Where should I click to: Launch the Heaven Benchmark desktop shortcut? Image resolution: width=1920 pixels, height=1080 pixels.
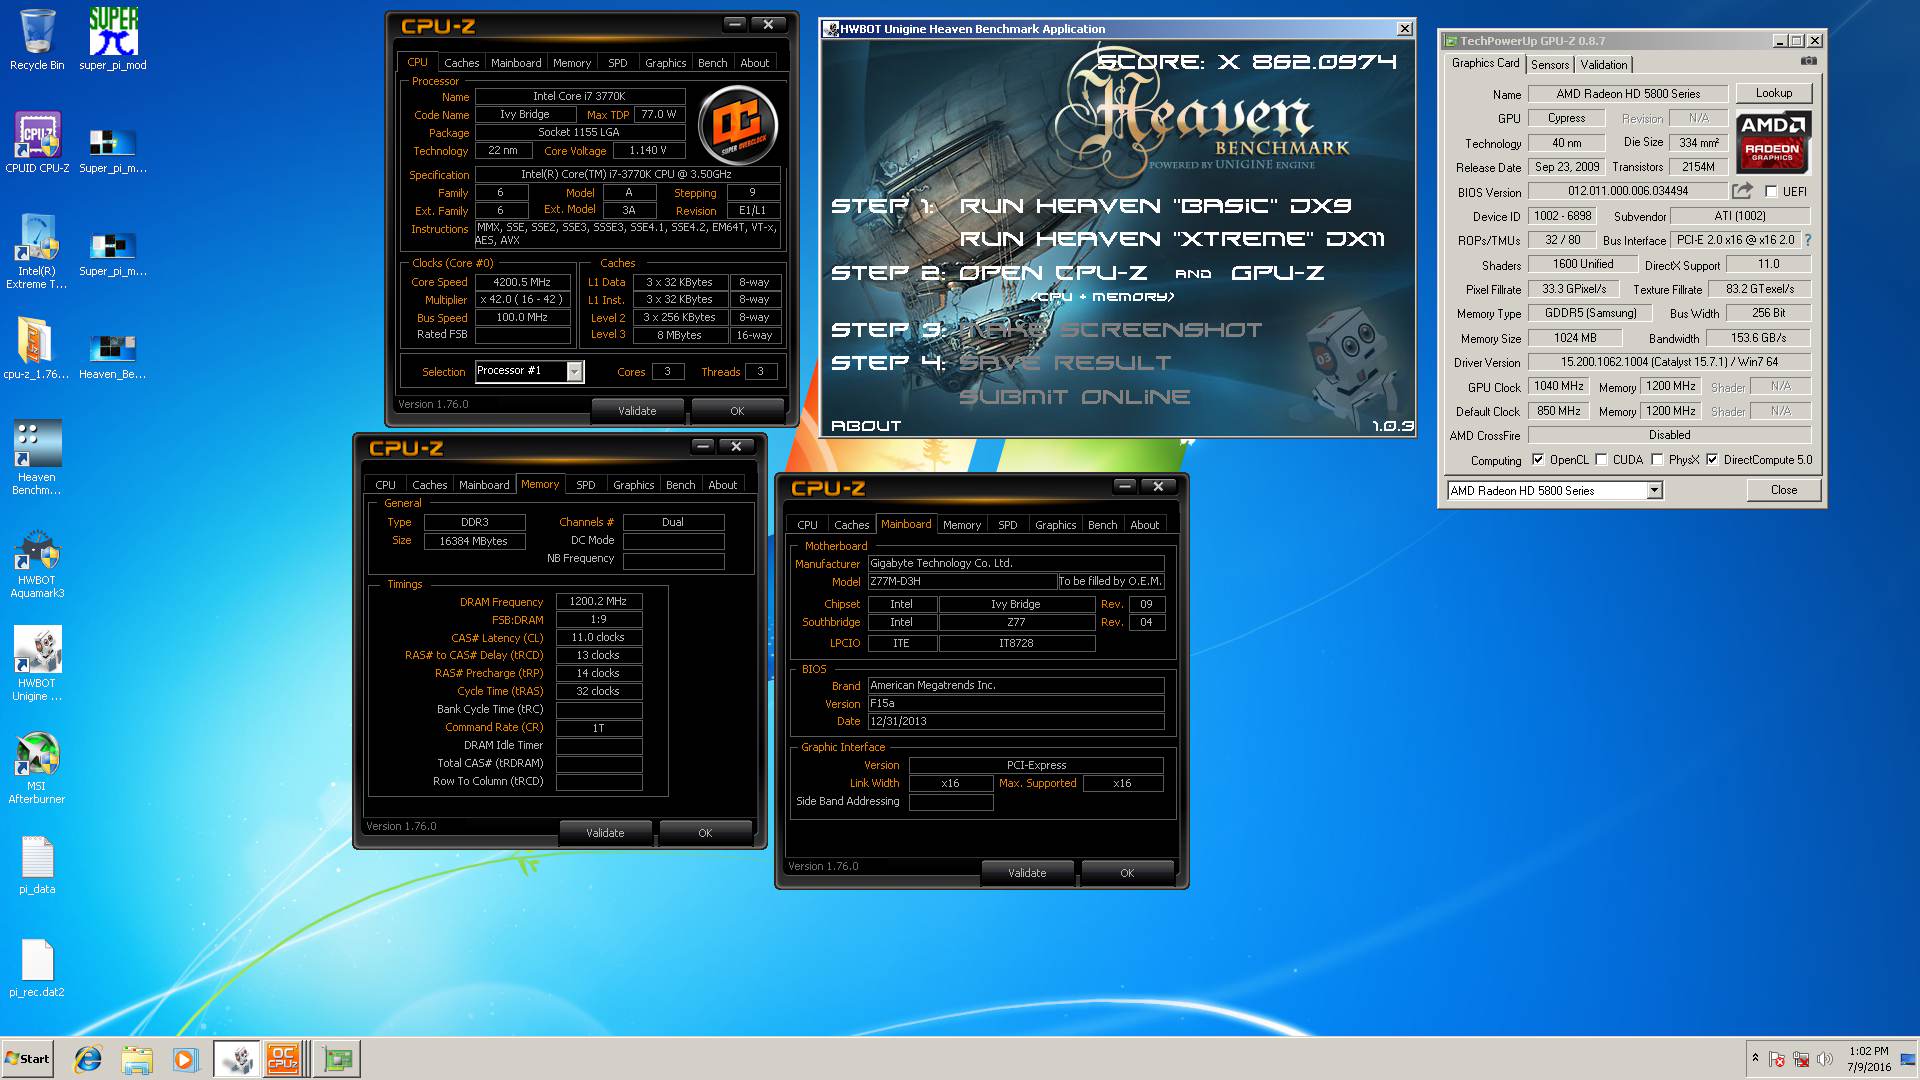(x=37, y=457)
